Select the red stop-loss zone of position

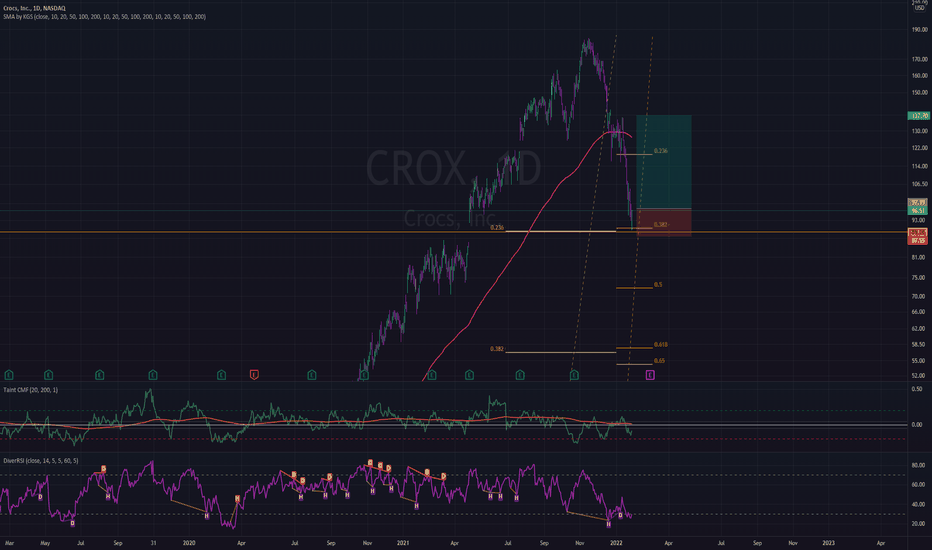[x=664, y=223]
